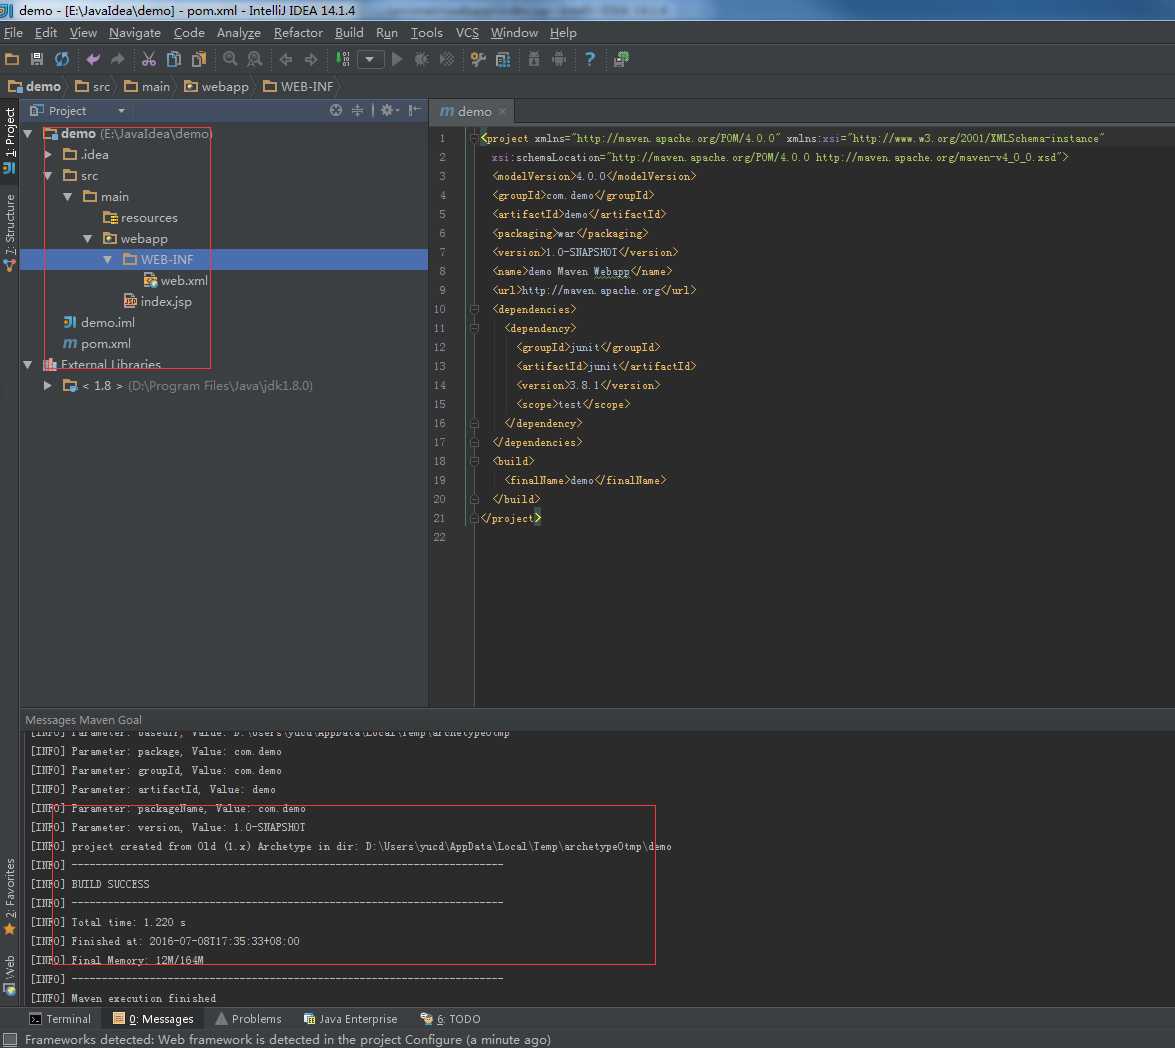Viewport: 1175px width, 1048px height.
Task: Click the Redo arrow icon
Action: point(118,59)
